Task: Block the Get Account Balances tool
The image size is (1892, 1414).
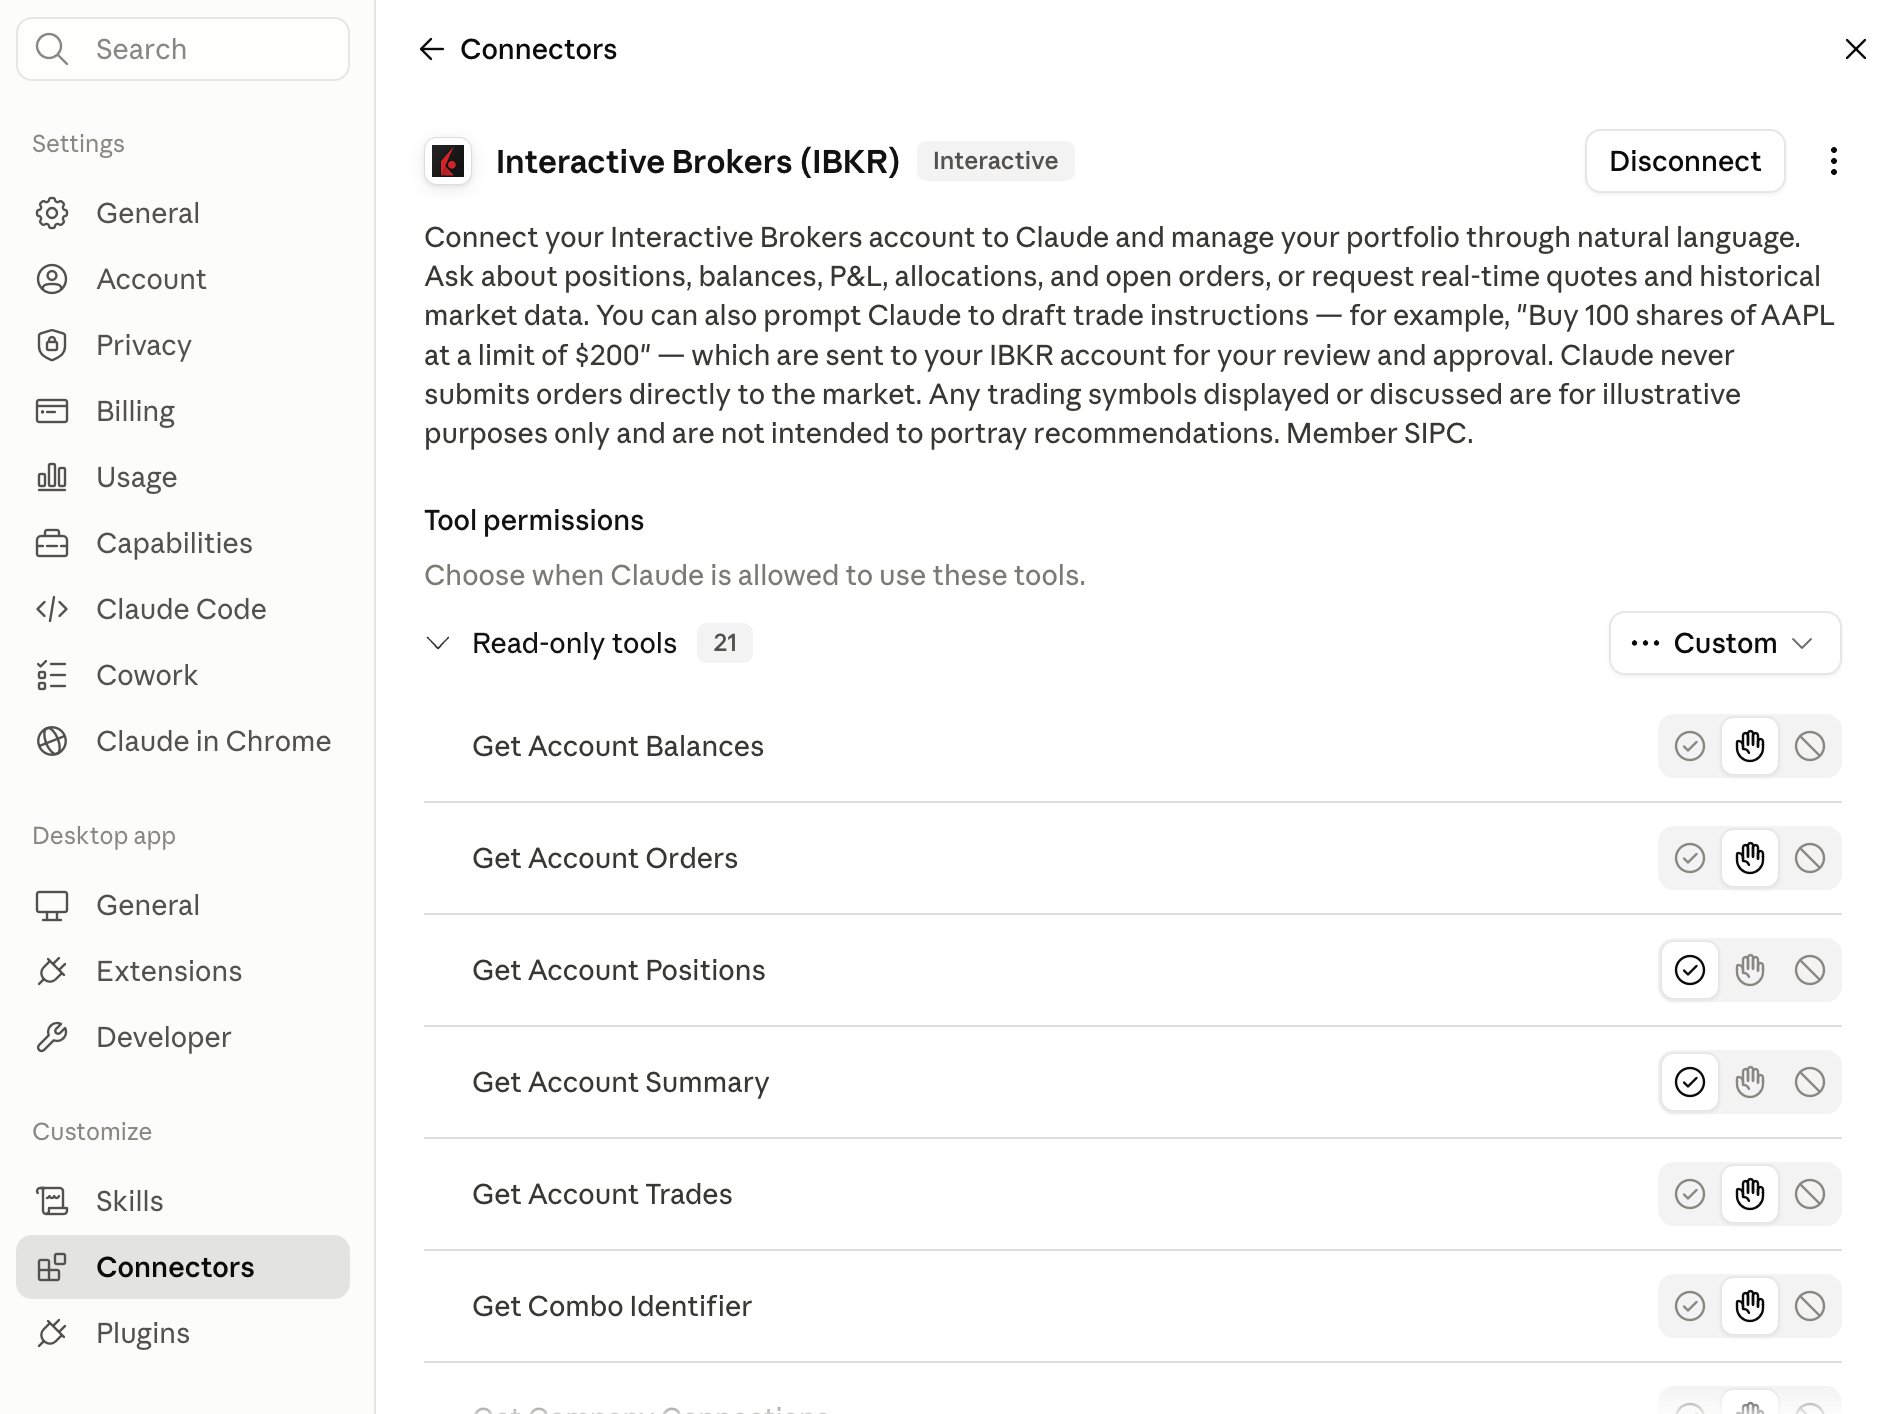Action: [1809, 746]
